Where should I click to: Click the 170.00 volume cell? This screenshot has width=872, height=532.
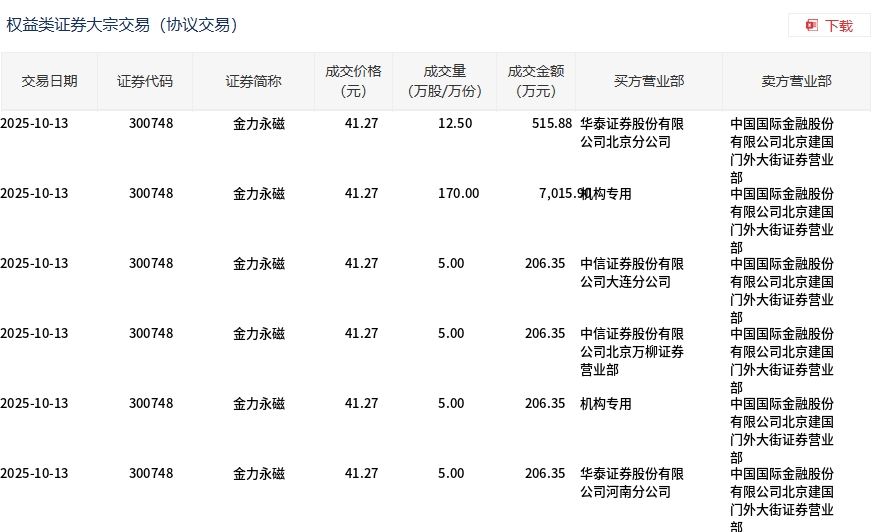click(458, 193)
